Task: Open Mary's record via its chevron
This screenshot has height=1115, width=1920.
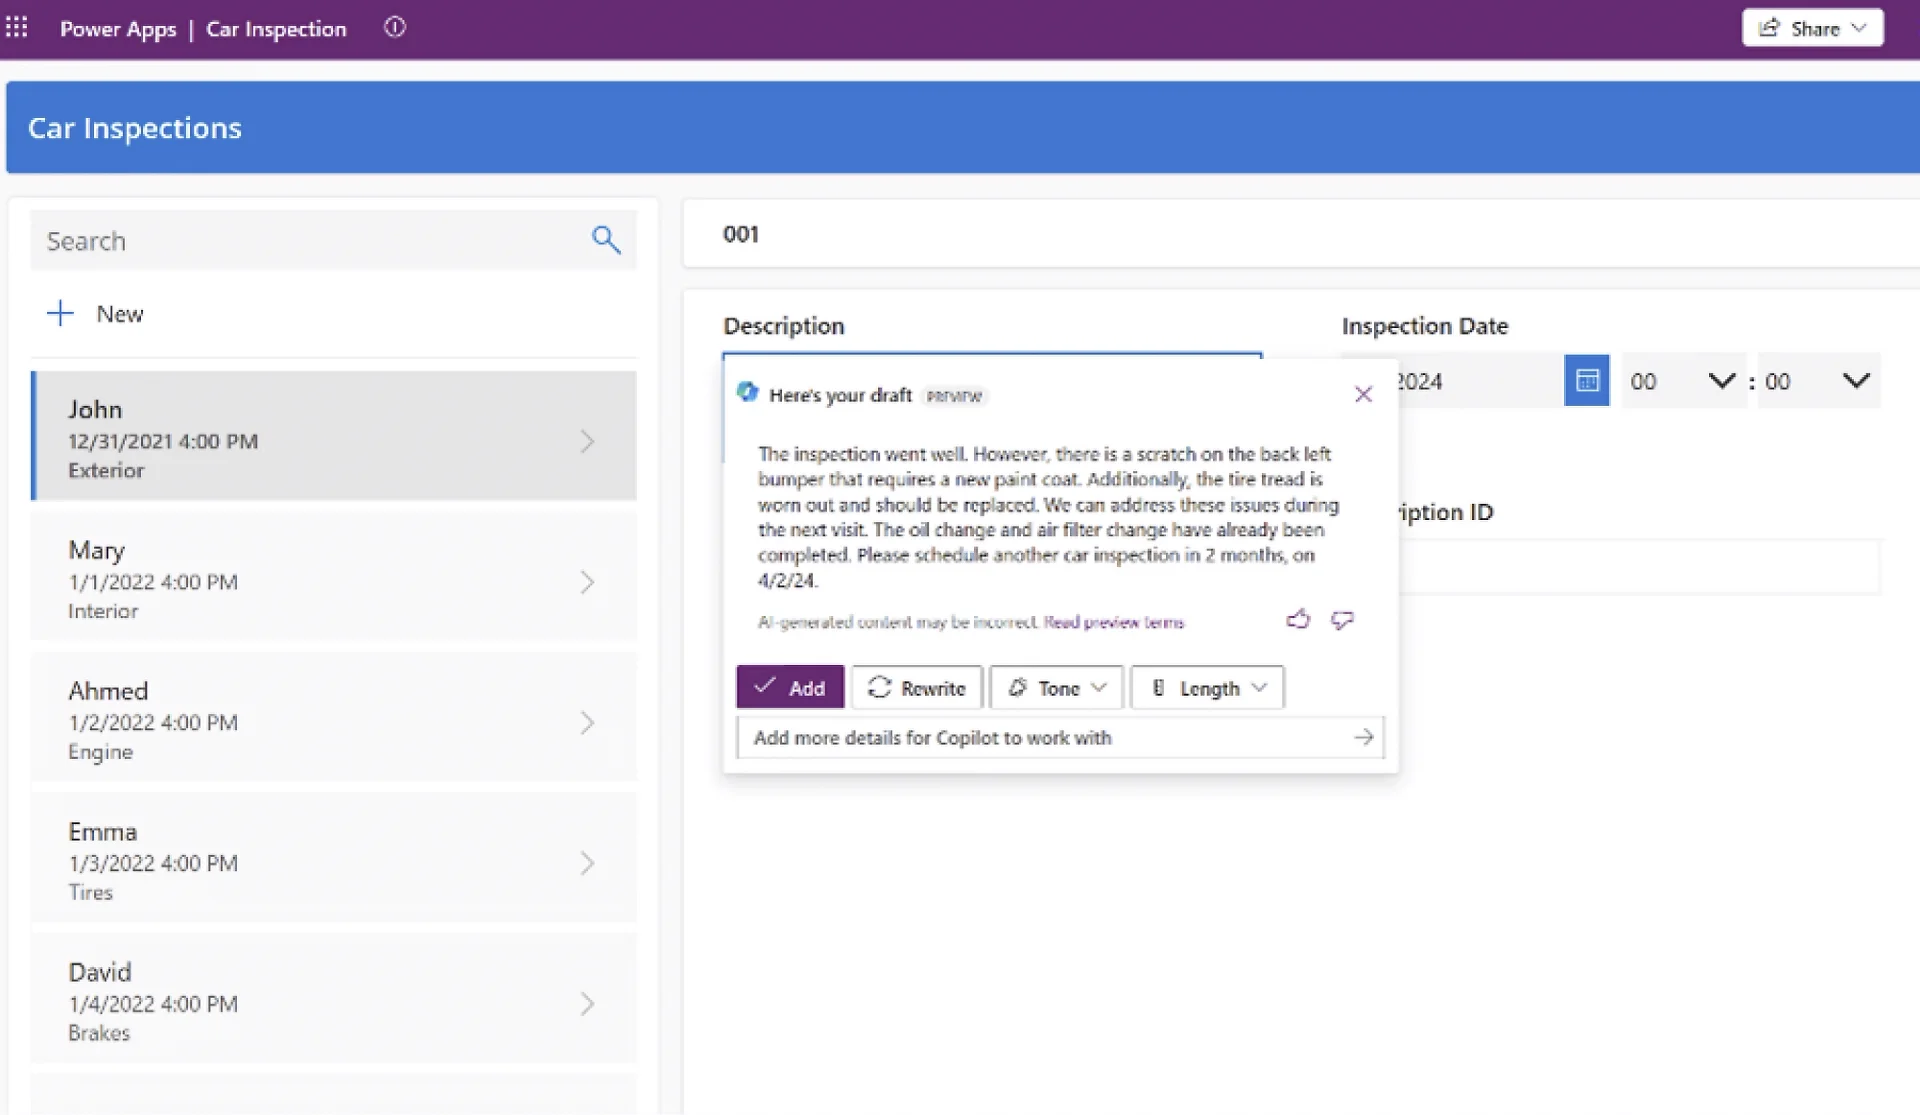Action: coord(587,582)
